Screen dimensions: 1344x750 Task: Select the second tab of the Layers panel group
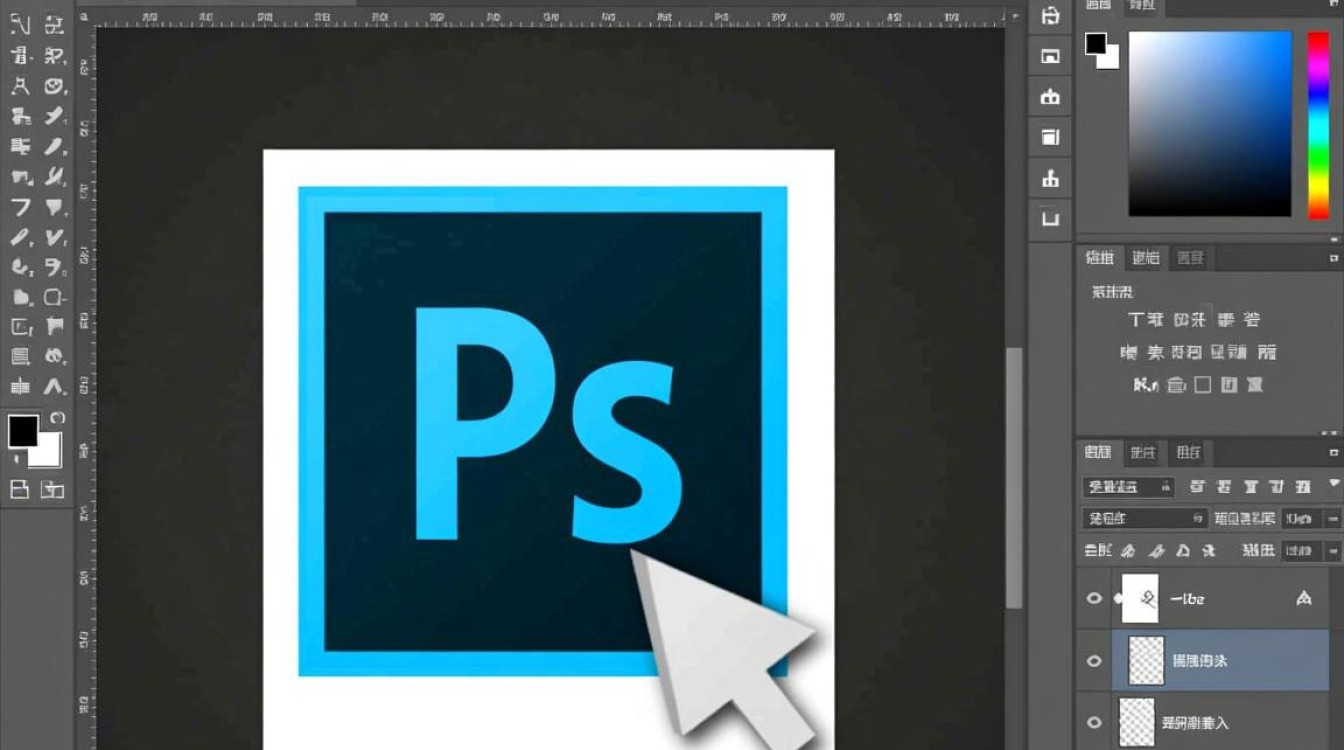(x=1143, y=452)
